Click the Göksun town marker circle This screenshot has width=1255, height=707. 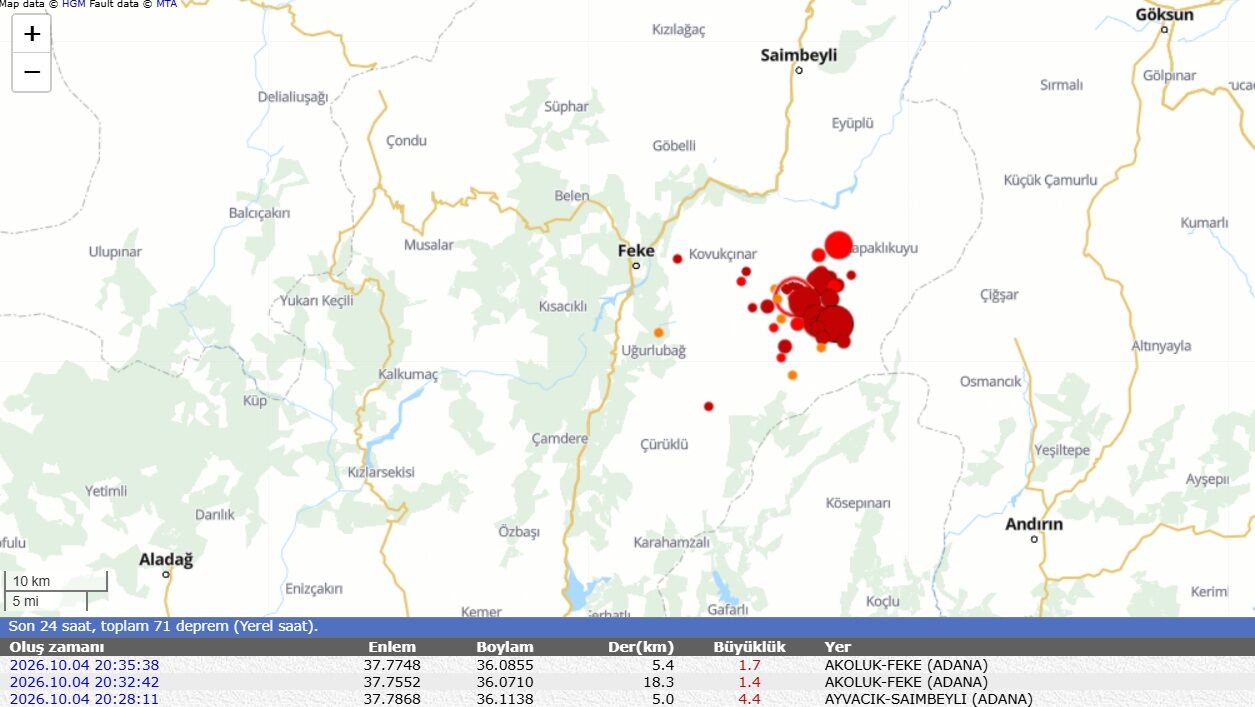click(1164, 29)
